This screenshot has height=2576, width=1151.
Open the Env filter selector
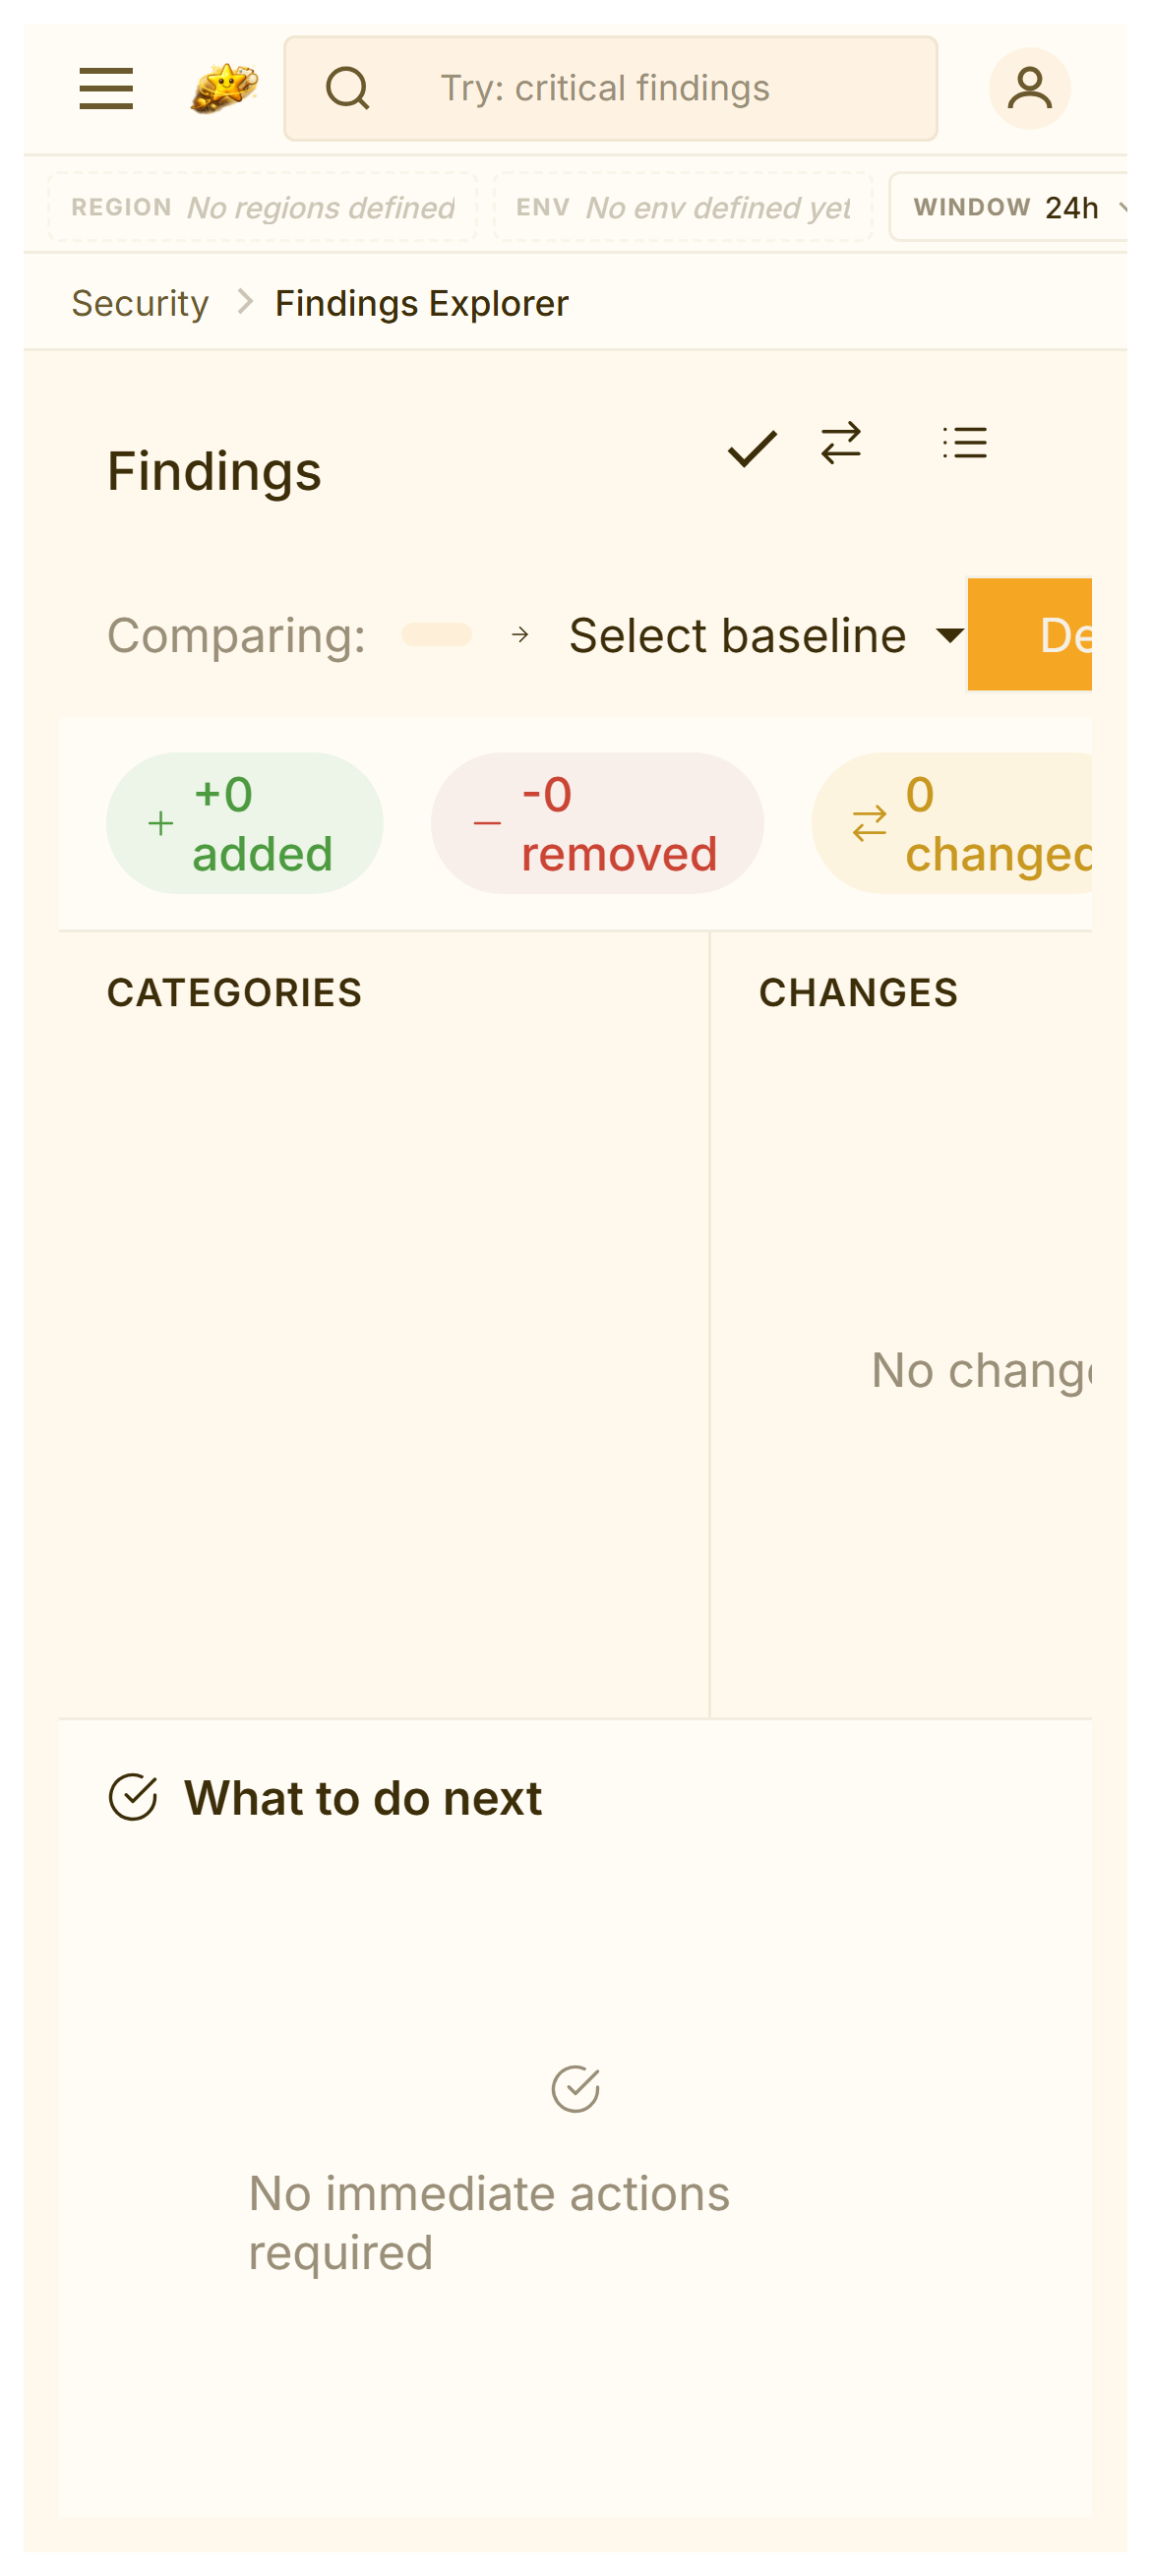click(682, 207)
